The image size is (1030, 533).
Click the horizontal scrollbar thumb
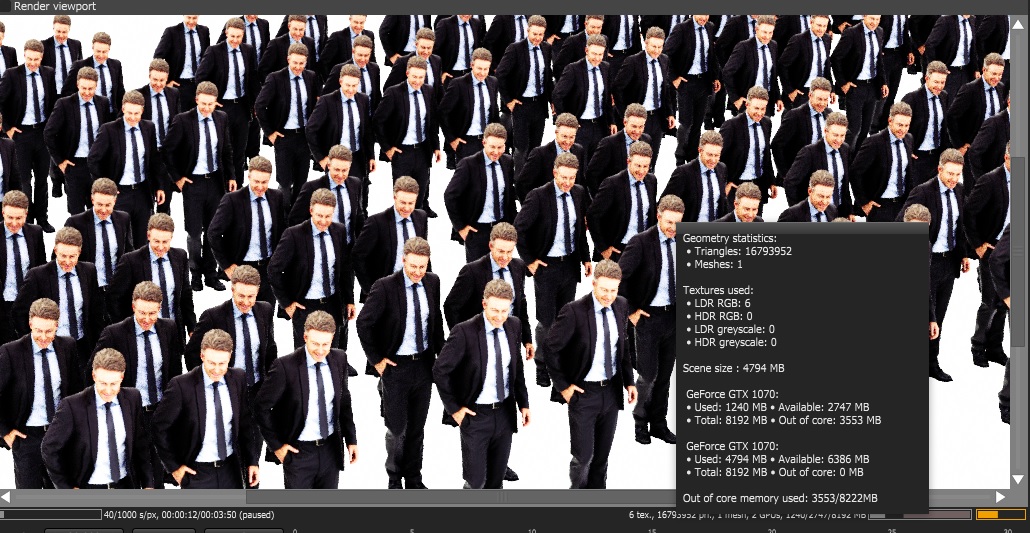pyautogui.click(x=460, y=497)
